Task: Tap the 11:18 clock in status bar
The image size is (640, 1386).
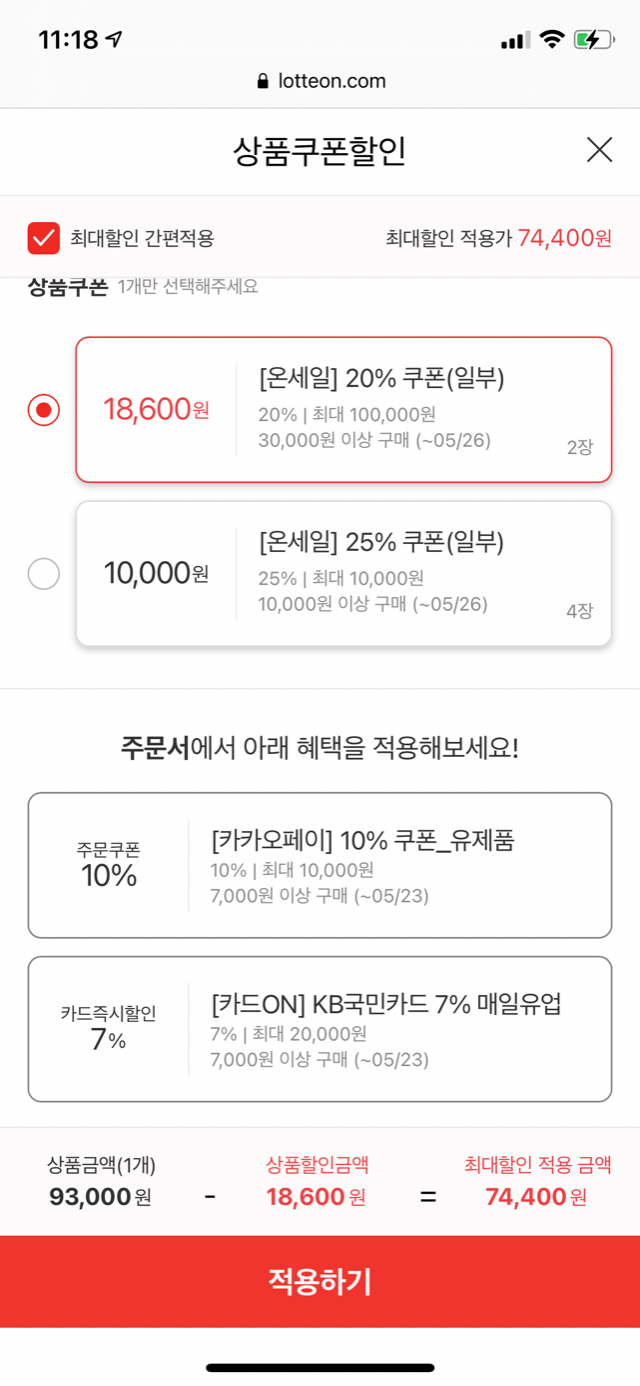Action: (x=68, y=40)
